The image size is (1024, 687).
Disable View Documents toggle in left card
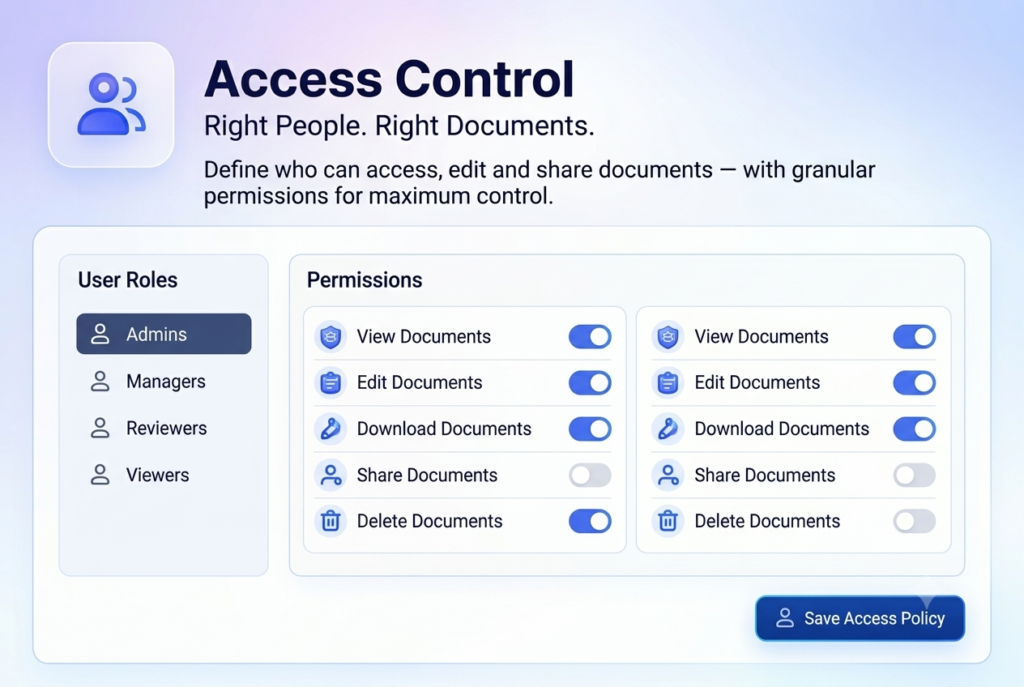click(590, 337)
